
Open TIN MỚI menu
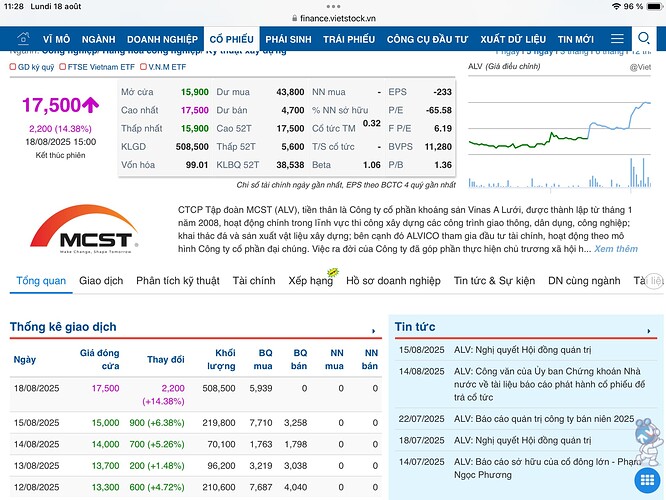point(576,40)
